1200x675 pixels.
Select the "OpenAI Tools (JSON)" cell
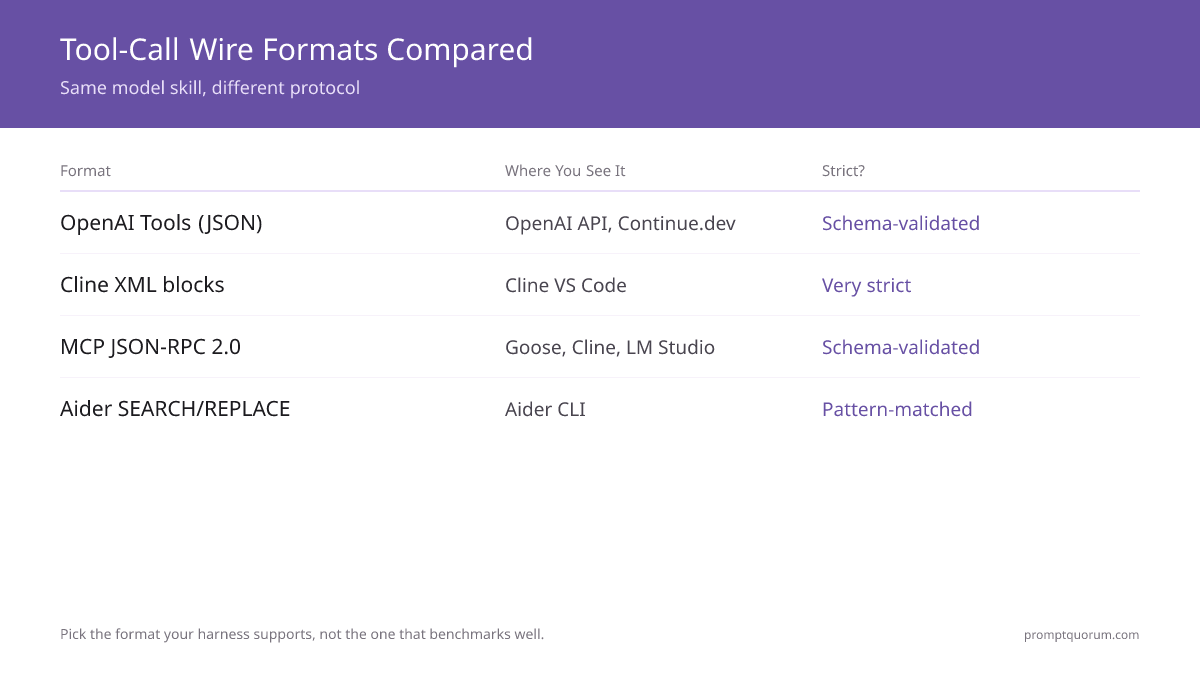(x=161, y=223)
